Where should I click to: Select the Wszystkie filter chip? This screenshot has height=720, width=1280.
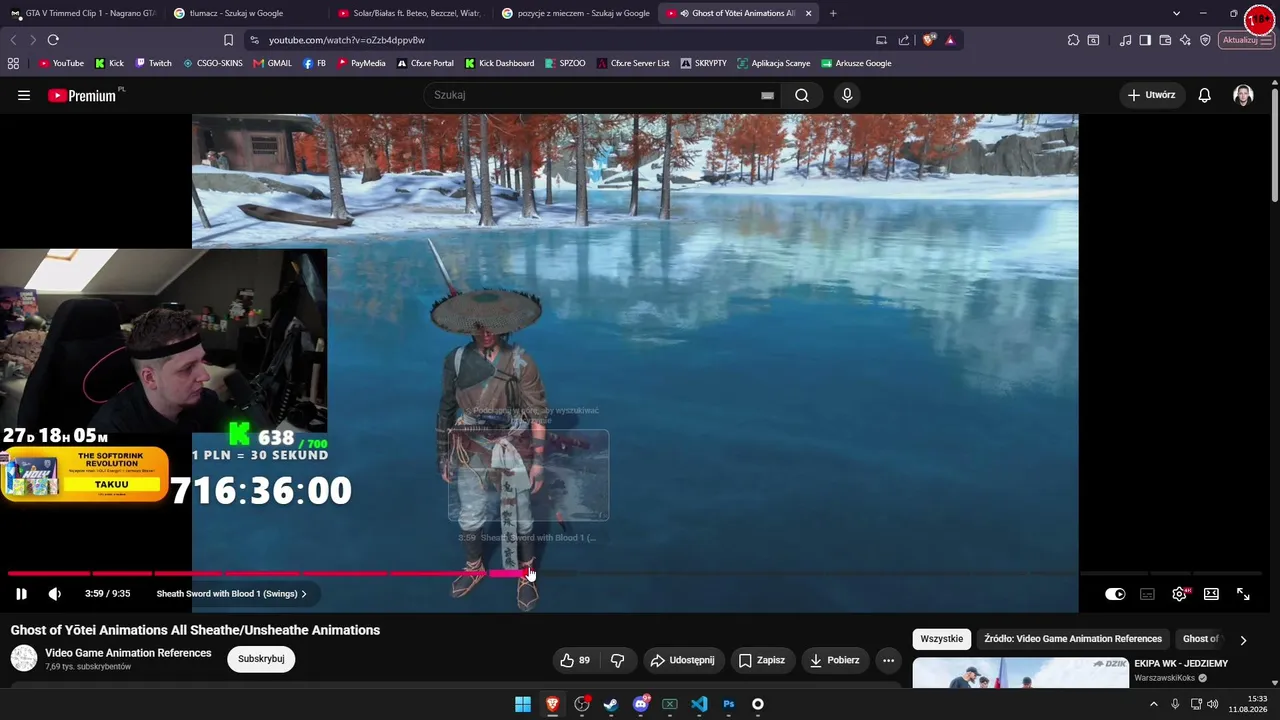[x=942, y=639]
